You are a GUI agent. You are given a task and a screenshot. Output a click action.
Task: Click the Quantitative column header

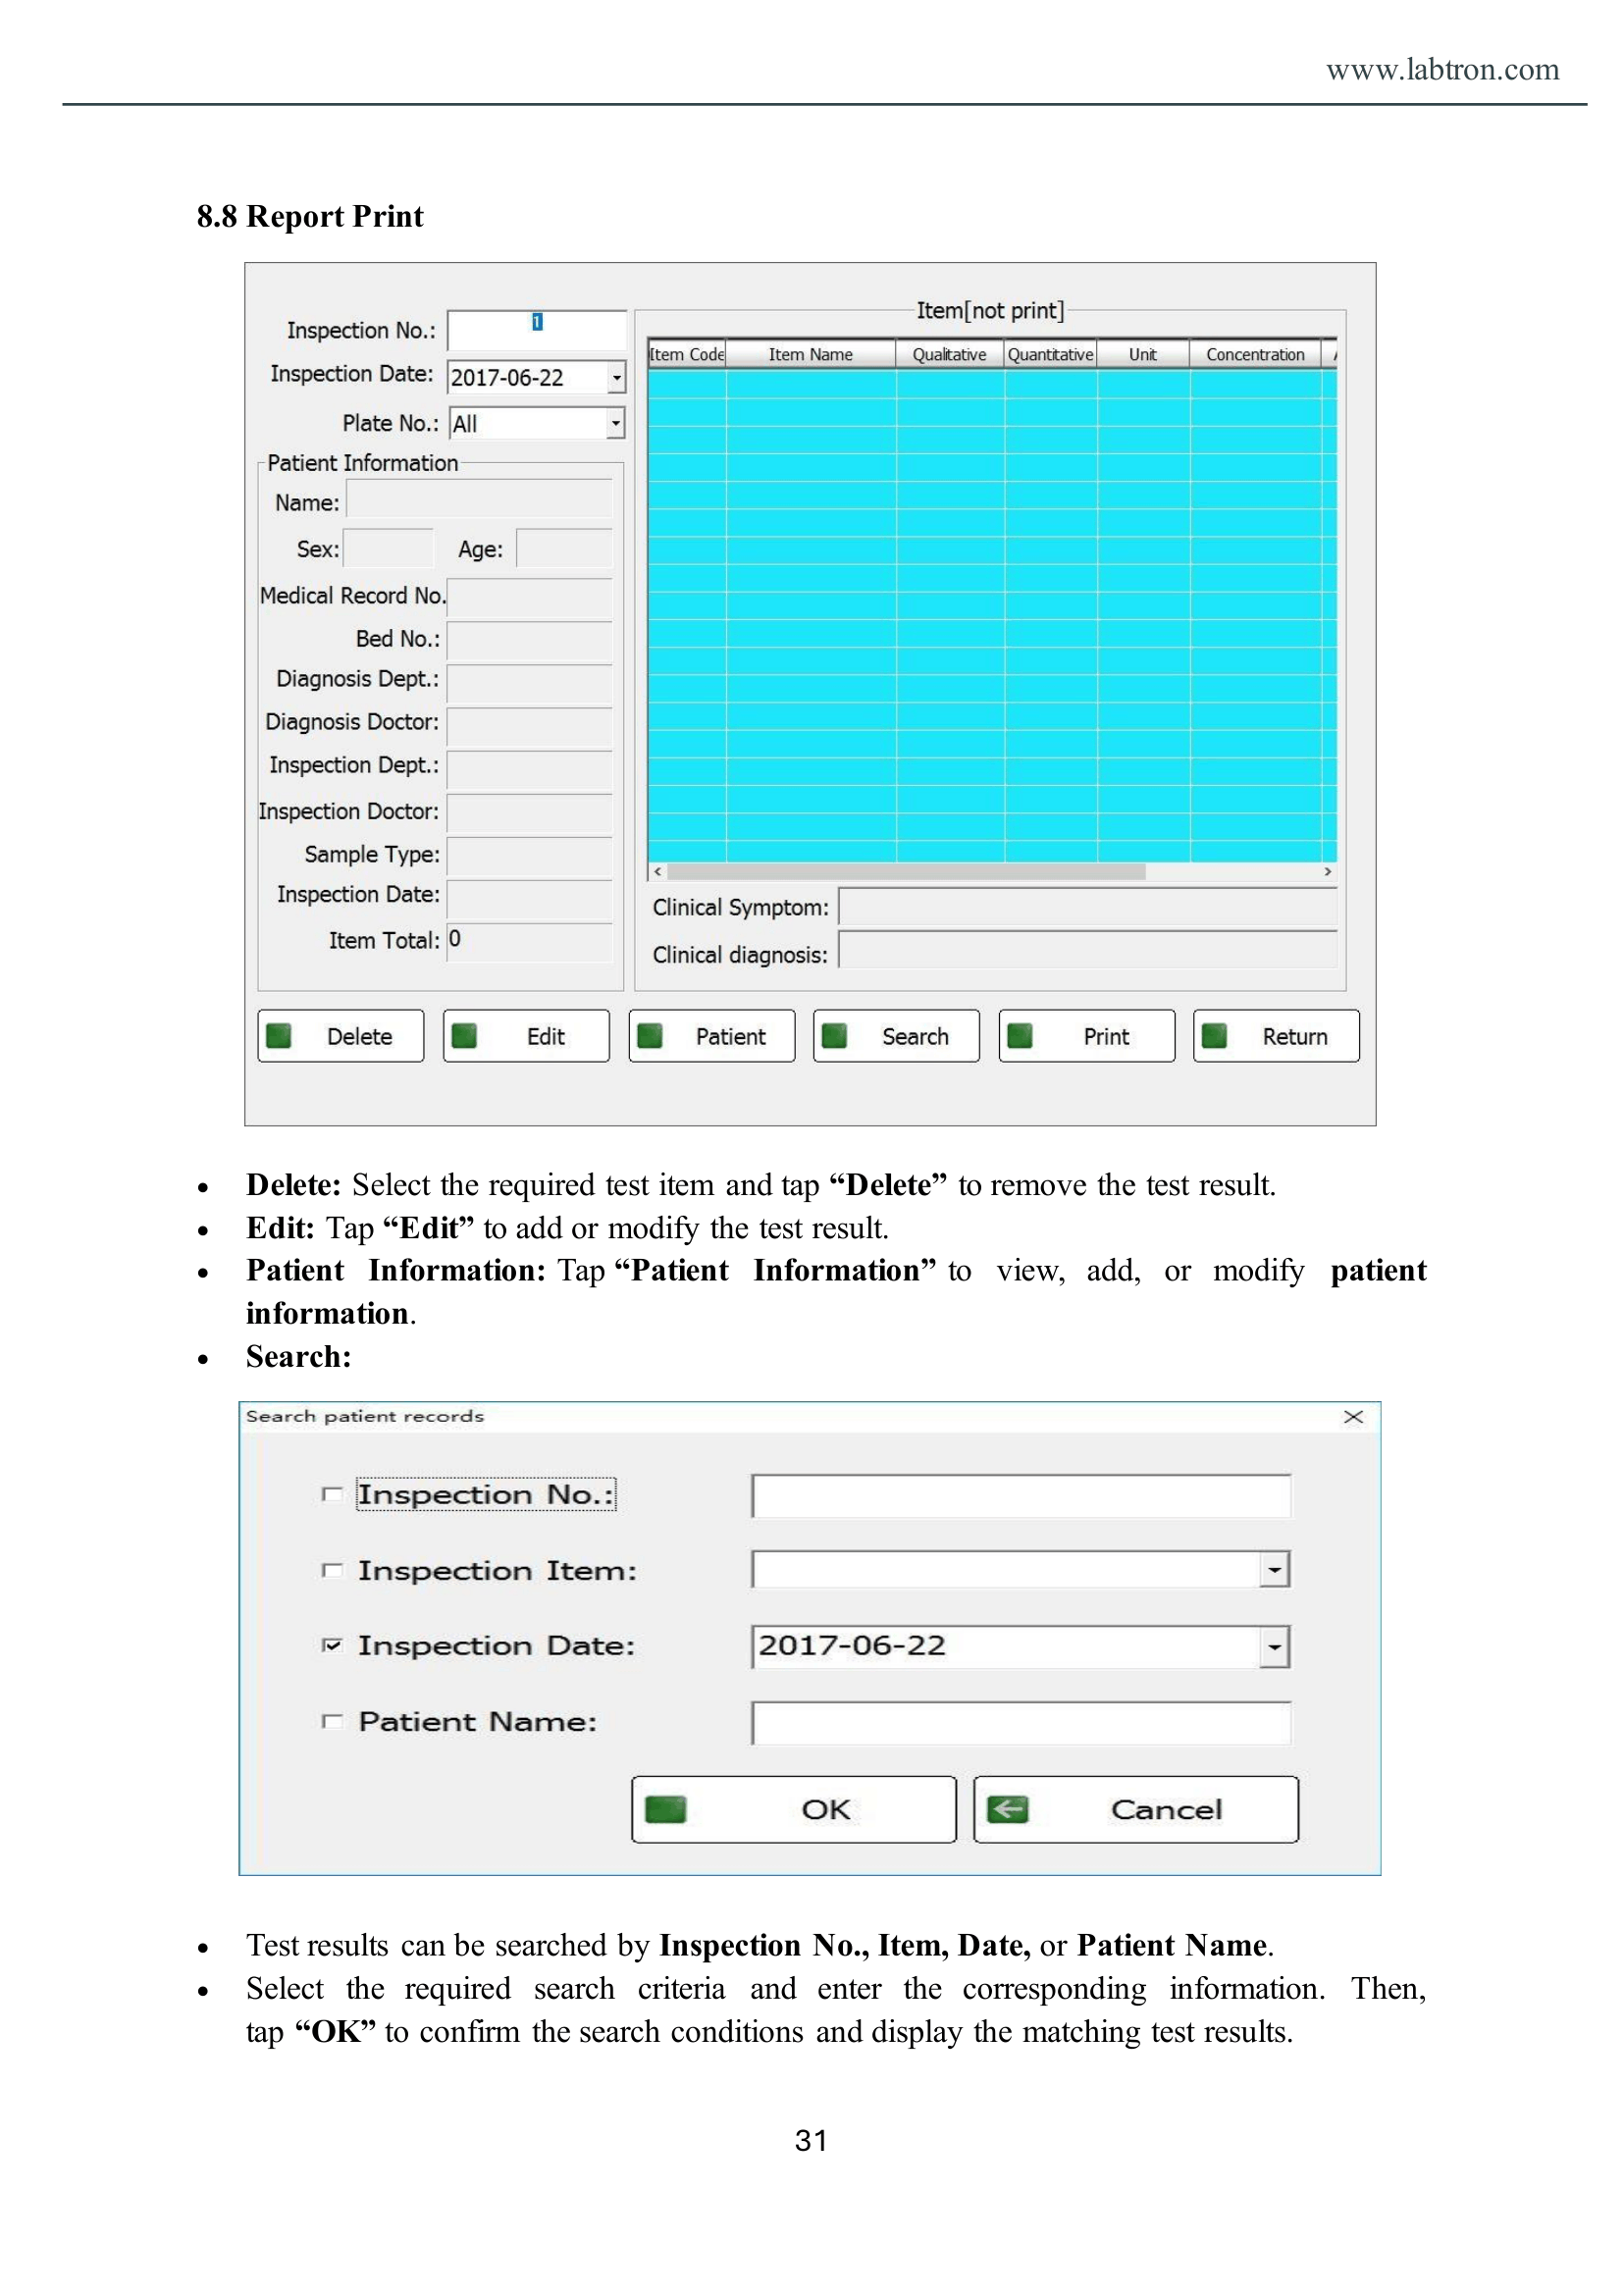coord(1051,354)
